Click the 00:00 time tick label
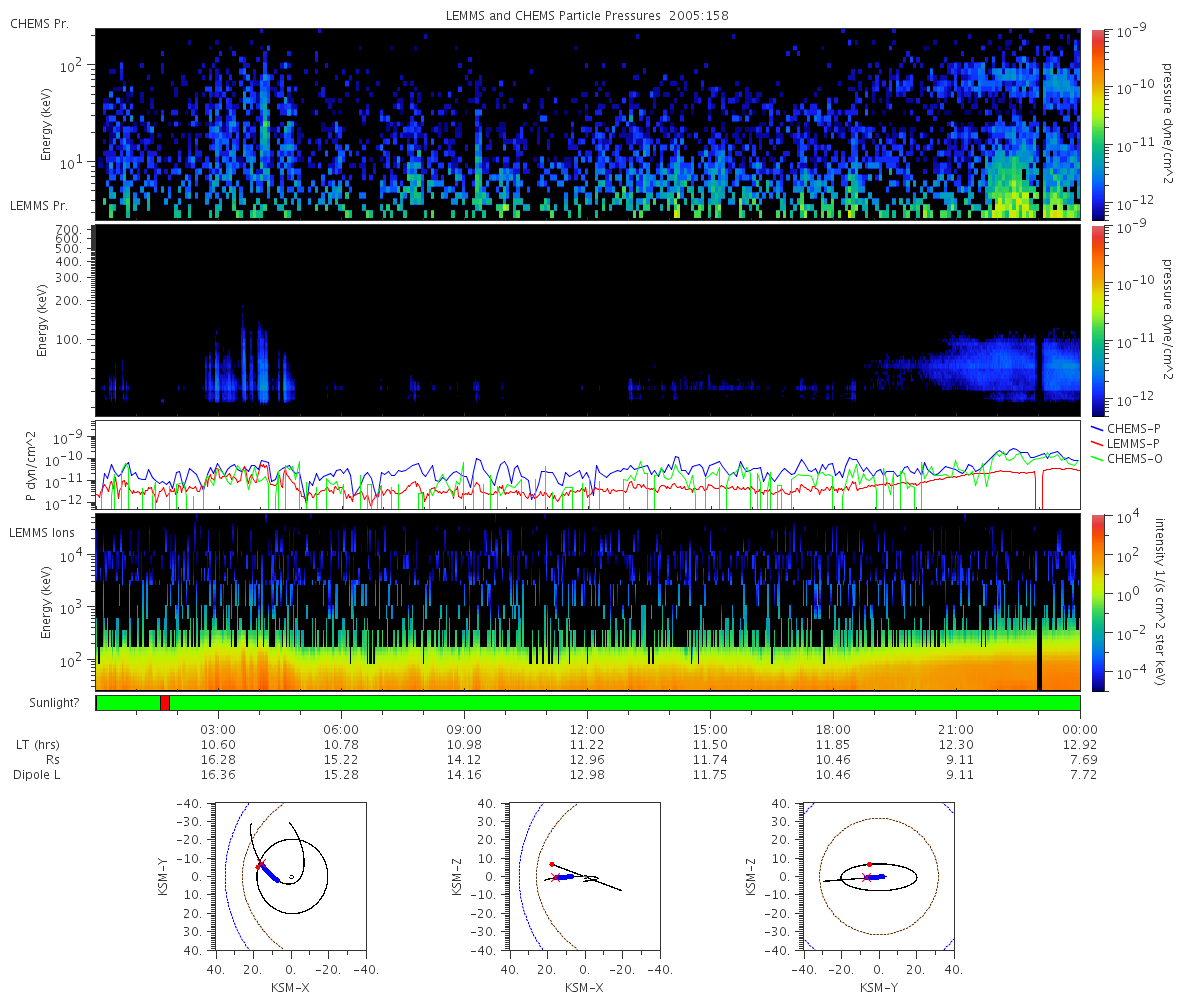This screenshot has height=1000, width=1200. (1080, 729)
